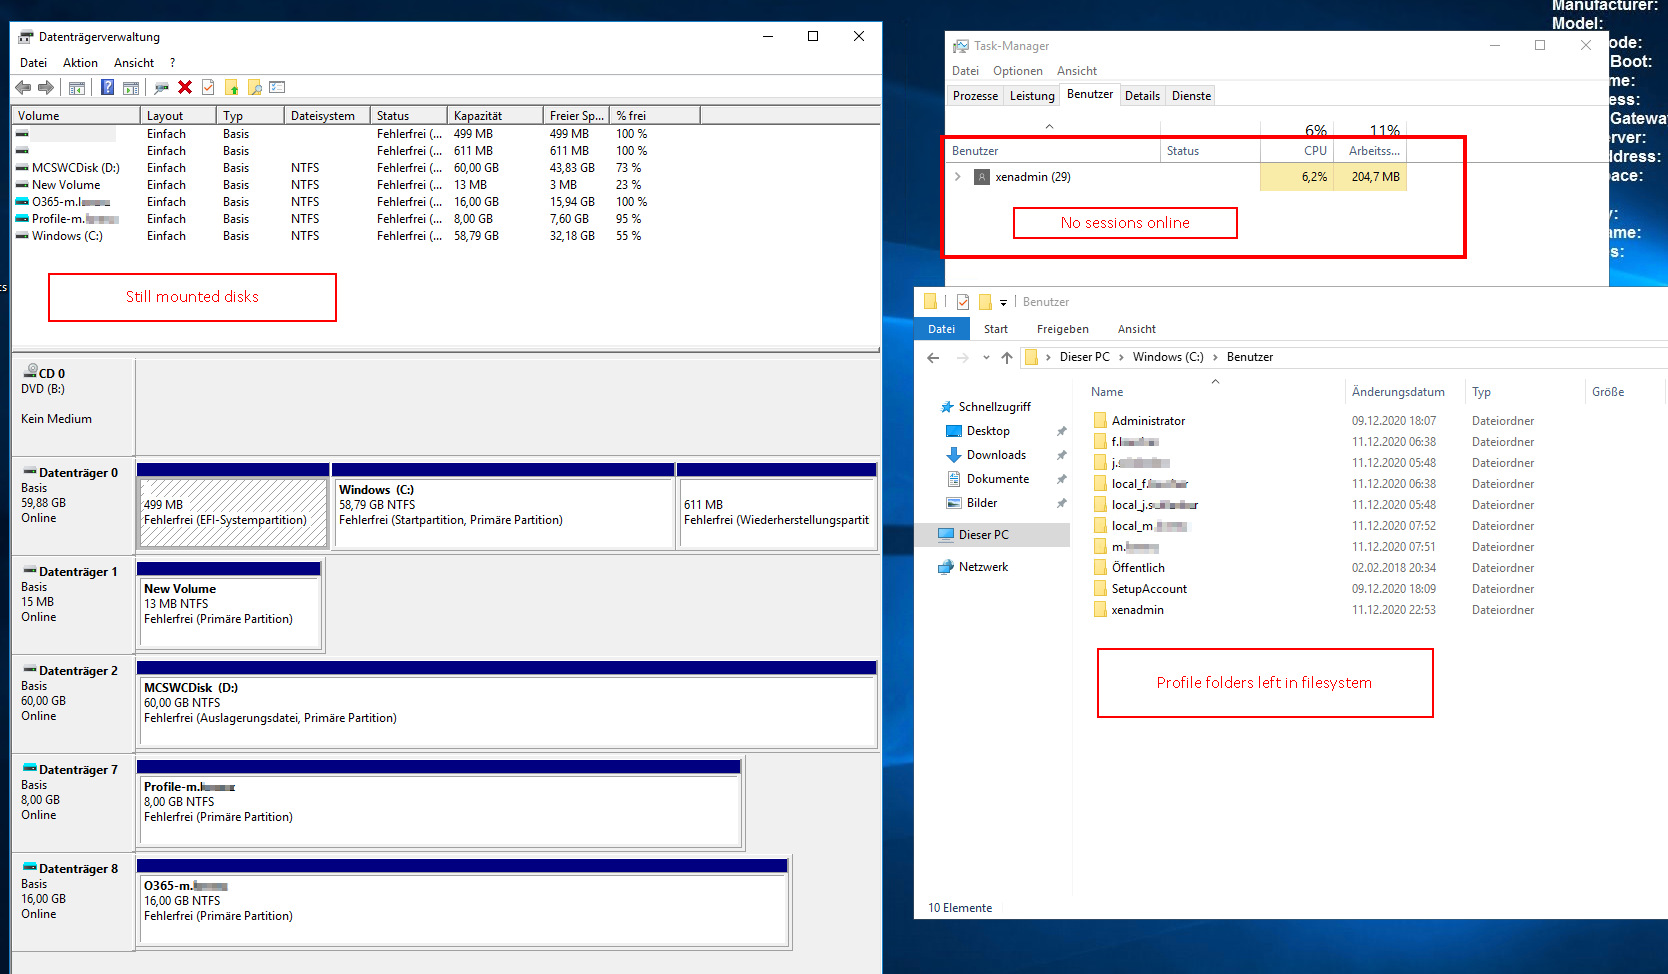Expand the xenadmin user row in Task-Manager
Screen dimensions: 1668x974
coord(958,177)
